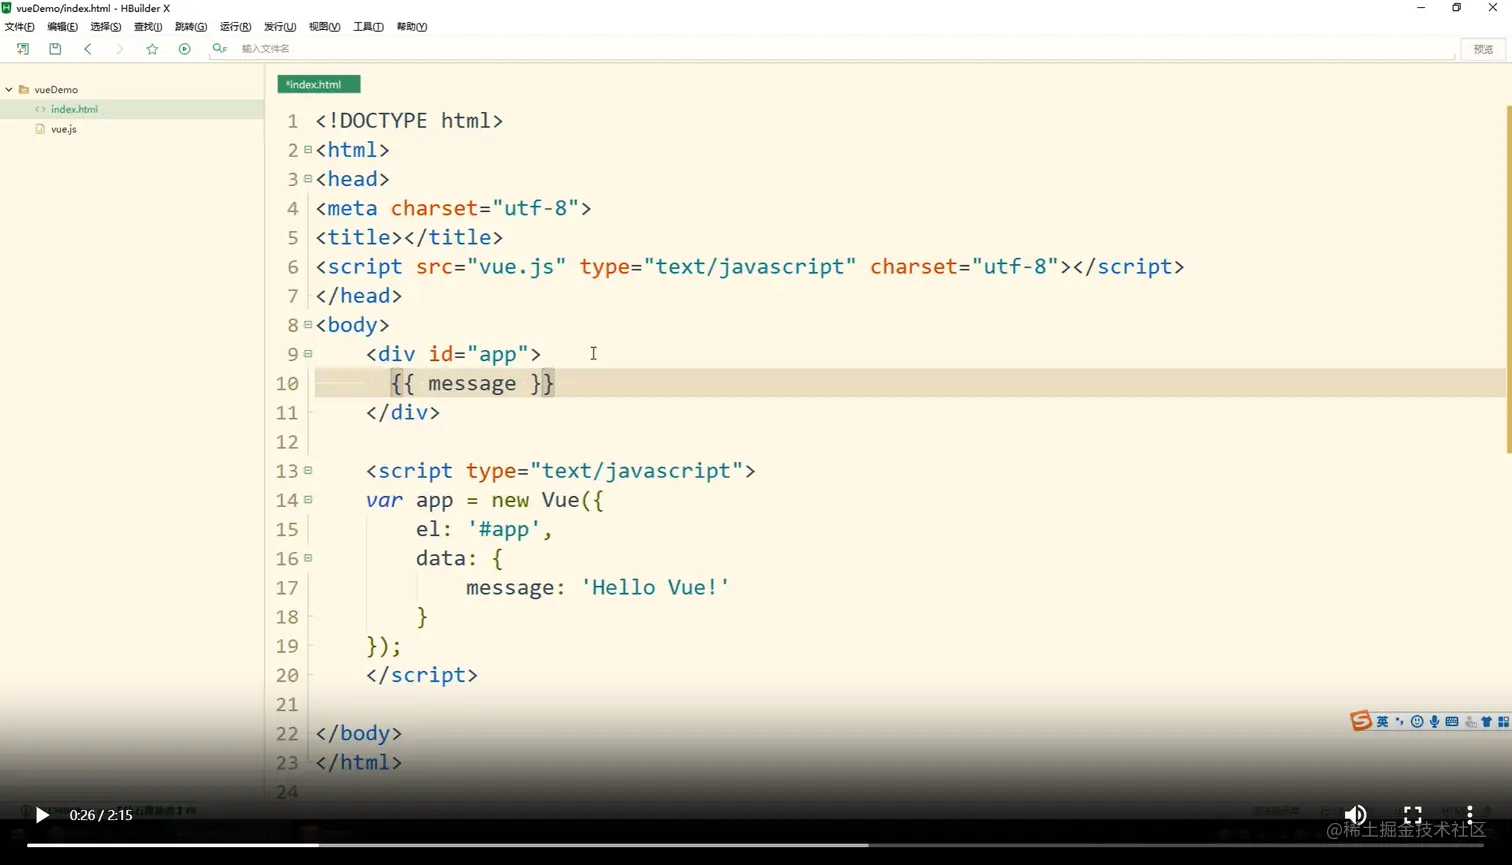This screenshot has height=865, width=1512.
Task: Open the 运行(R) menu
Action: [x=235, y=27]
